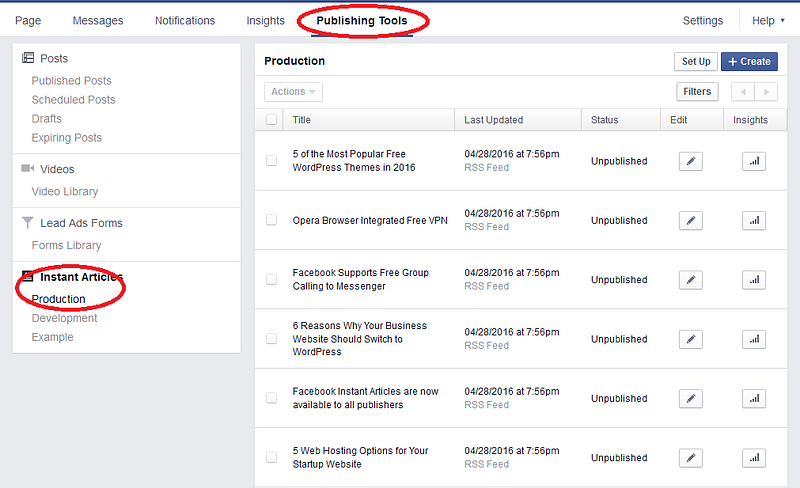The image size is (800, 488).
Task: View insights for '5 of the Most Popular Free WordPress Themes'
Action: point(754,161)
